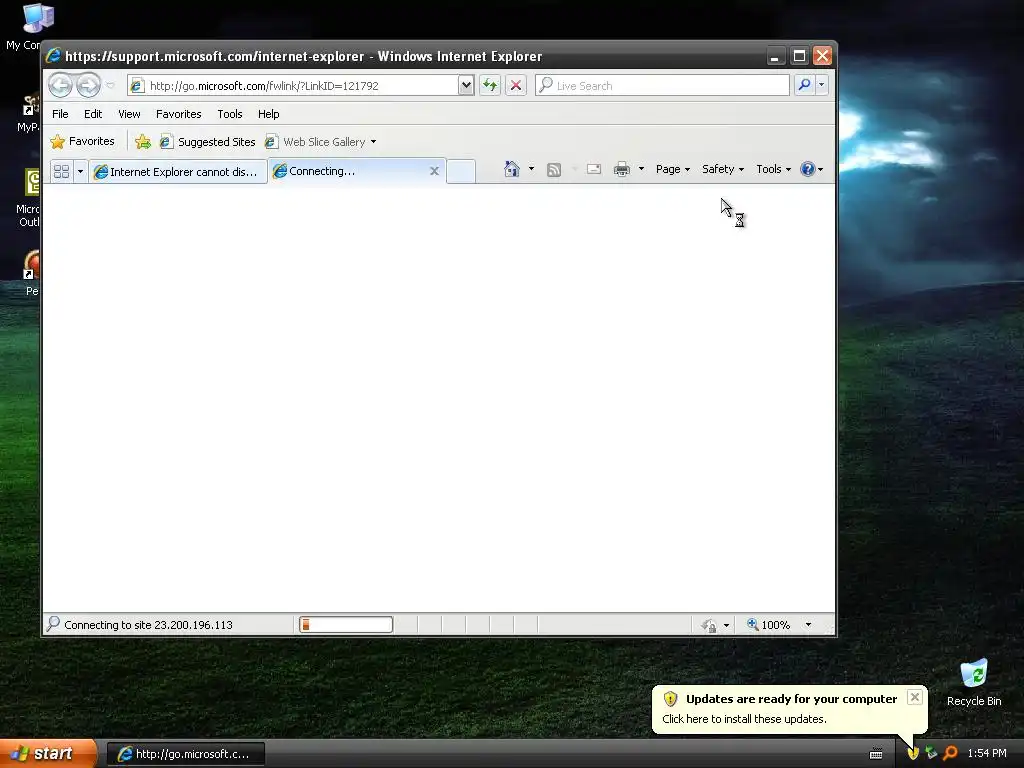1024x768 pixels.
Task: Click the Favorites star button
Action: [x=82, y=141]
